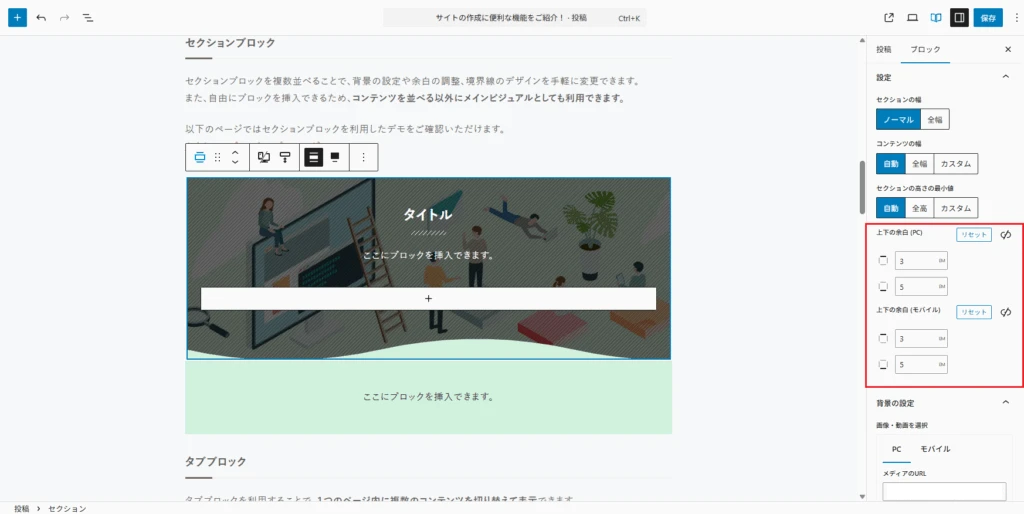1024x514 pixels.
Task: Click the sidebar vertical scrollbar thumb
Action: pos(862,187)
